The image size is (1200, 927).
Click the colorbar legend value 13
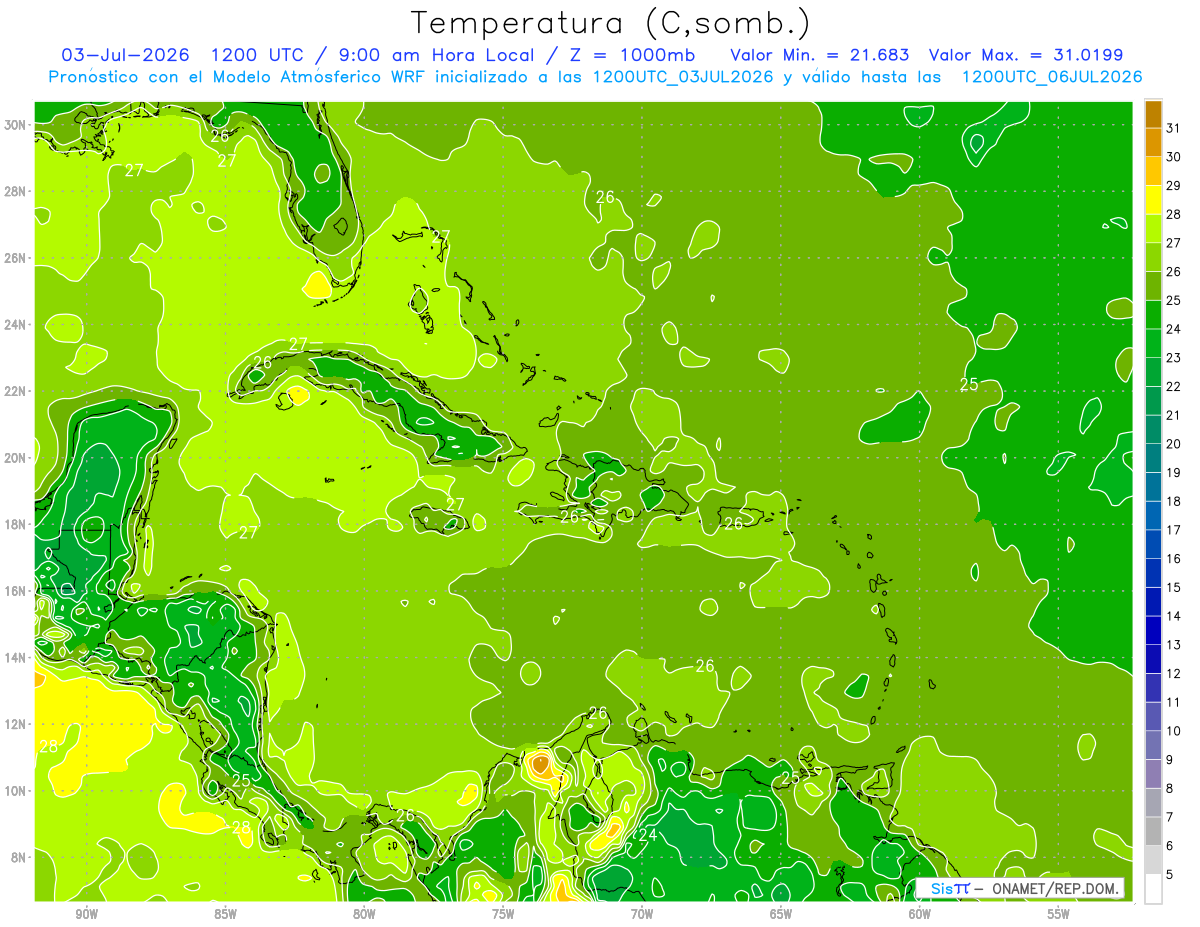click(1173, 645)
